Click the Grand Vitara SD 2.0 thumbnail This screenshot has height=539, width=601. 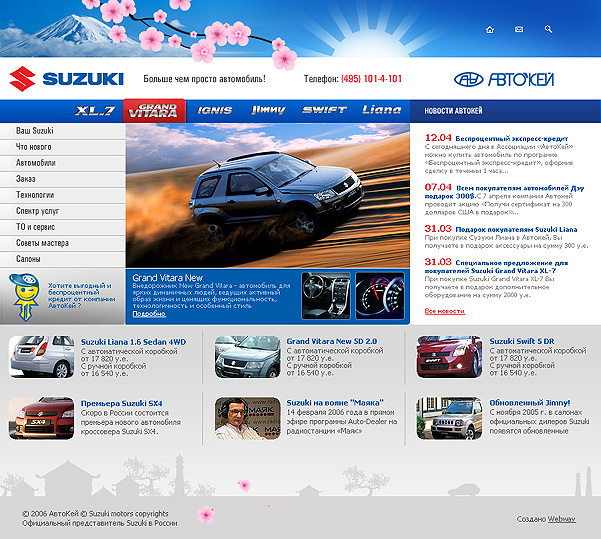248,357
